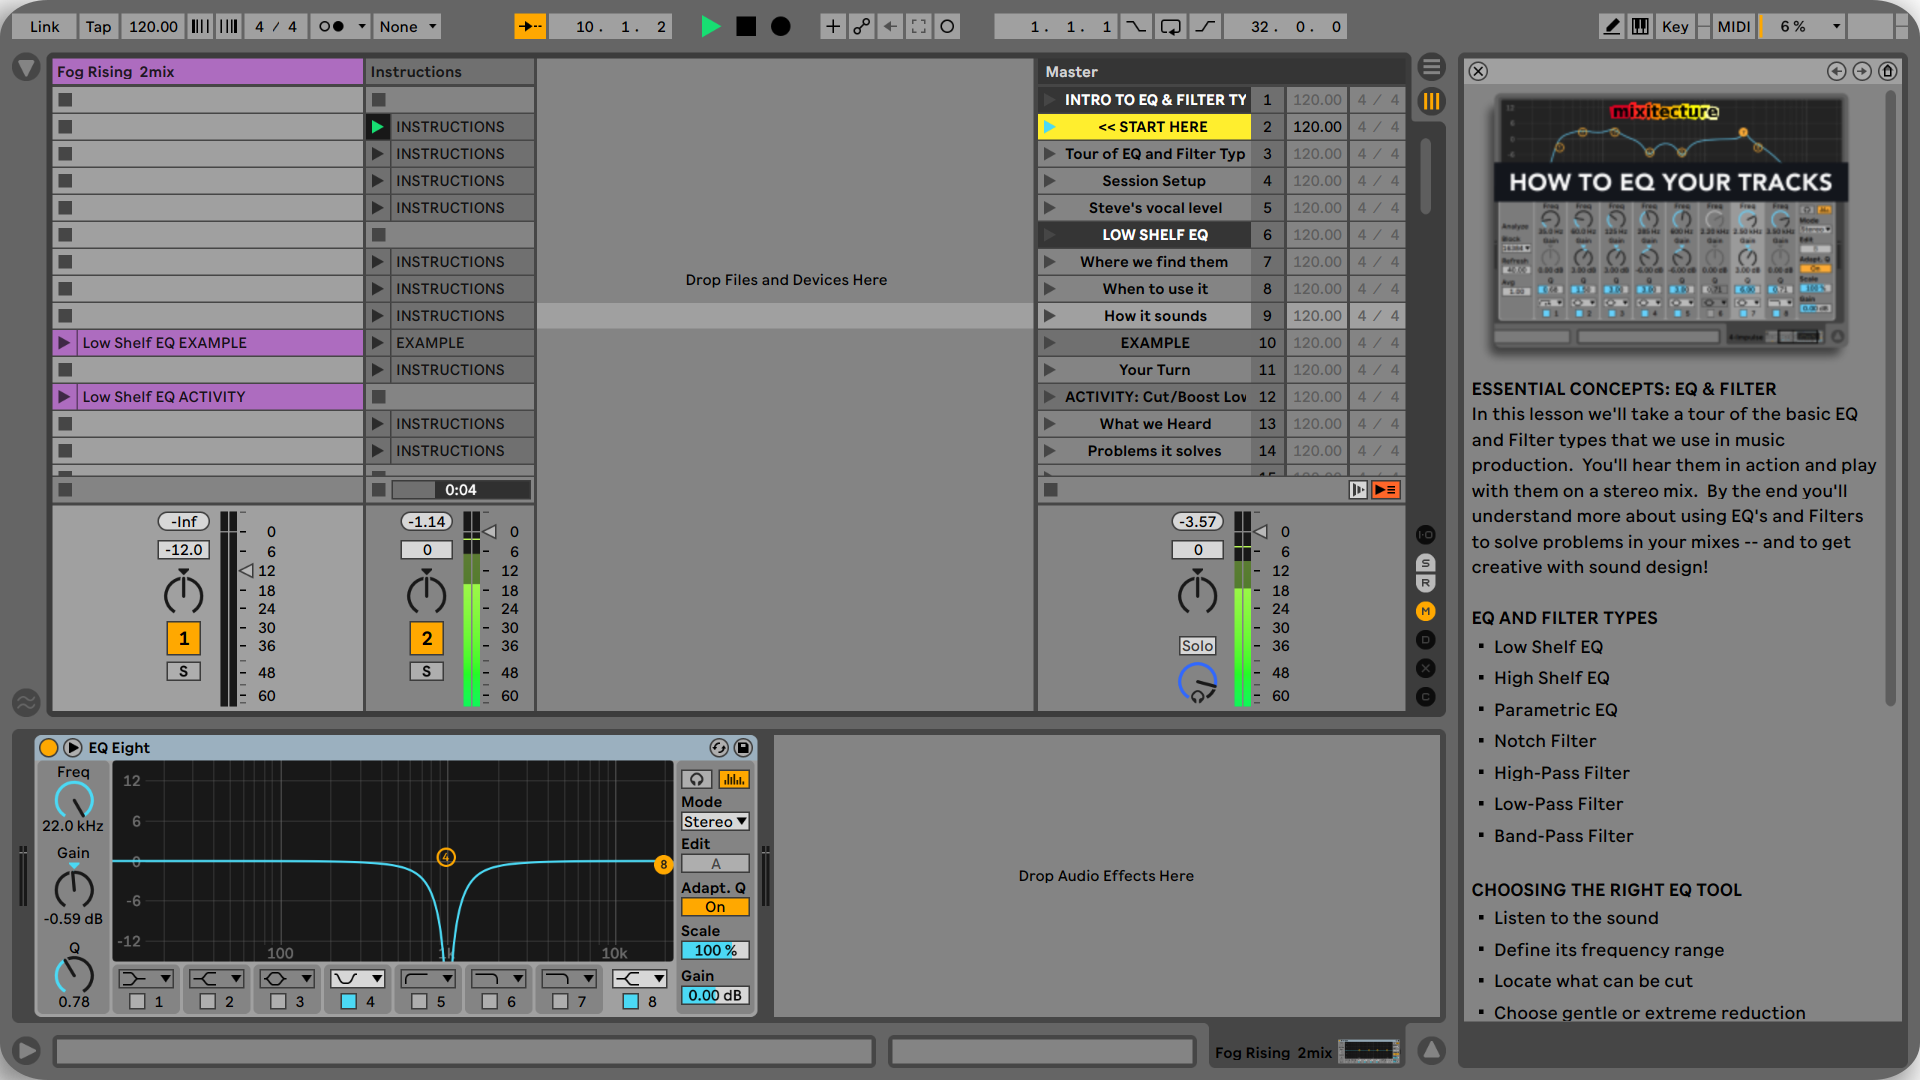Toggle EQ Eight spectrum analyzer icon
This screenshot has height=1080, width=1920.
pyautogui.click(x=733, y=779)
